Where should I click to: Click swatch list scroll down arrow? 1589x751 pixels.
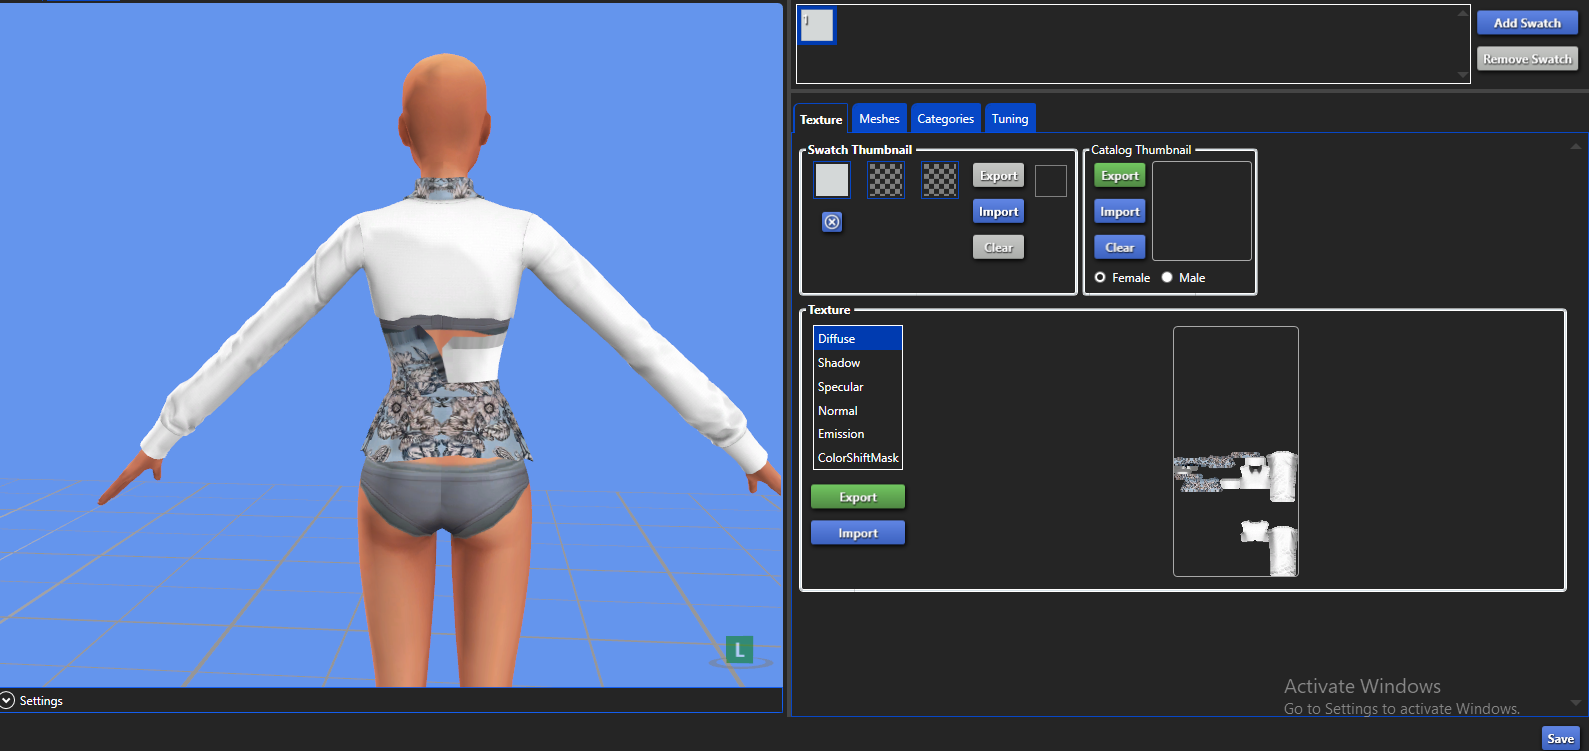click(1463, 75)
